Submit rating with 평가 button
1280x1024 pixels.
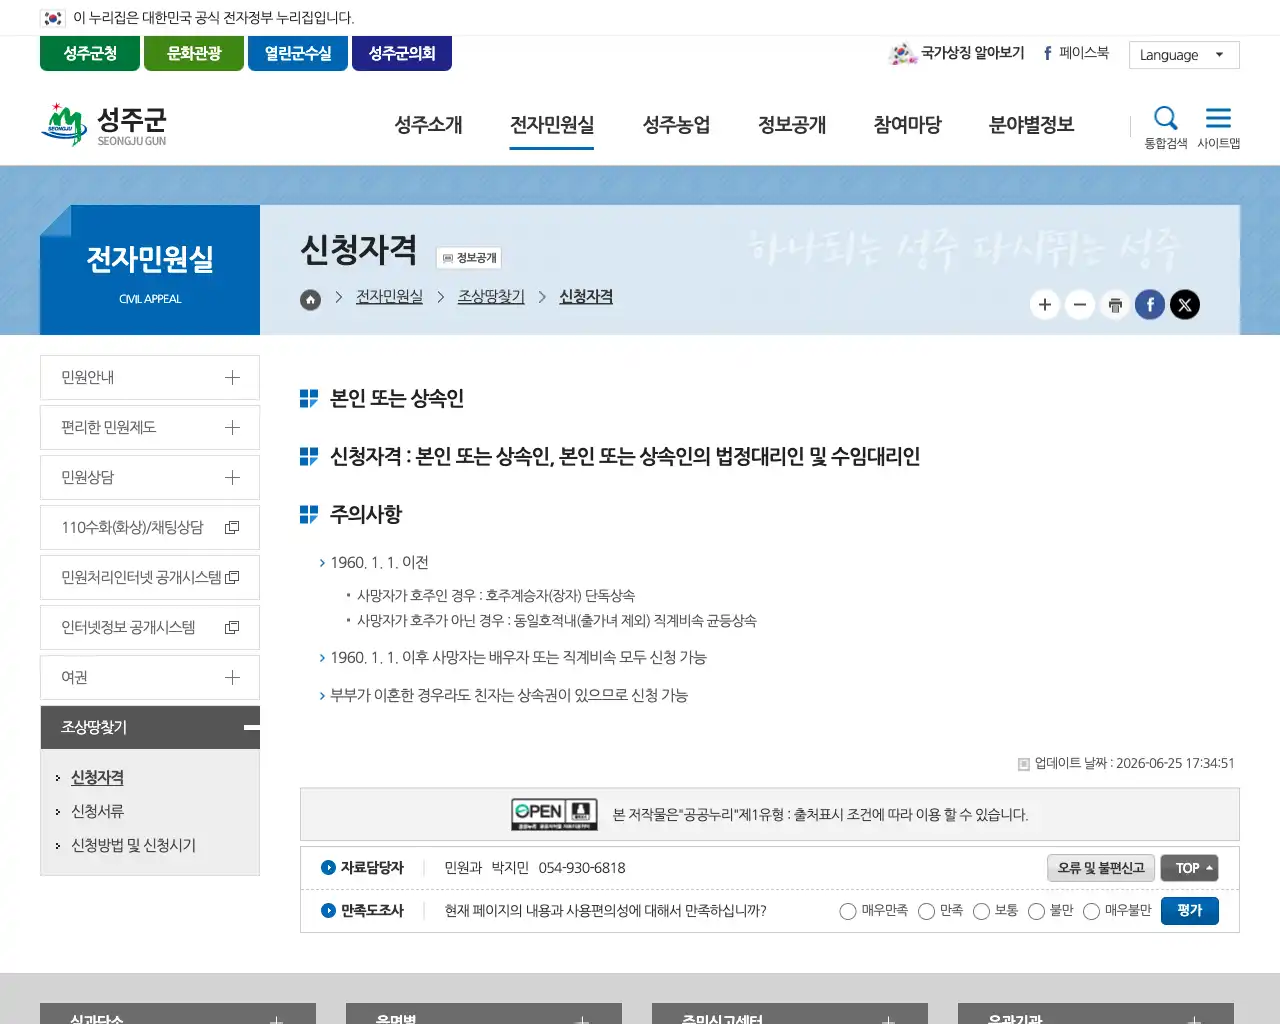coord(1190,911)
